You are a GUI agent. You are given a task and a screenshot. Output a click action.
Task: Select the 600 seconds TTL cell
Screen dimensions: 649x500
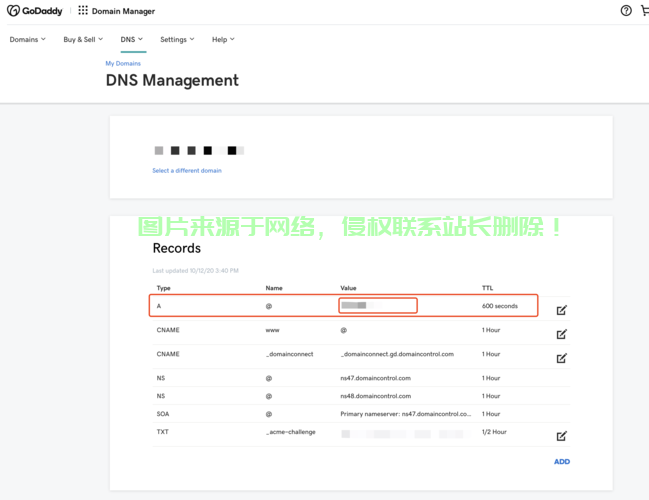pyautogui.click(x=500, y=306)
